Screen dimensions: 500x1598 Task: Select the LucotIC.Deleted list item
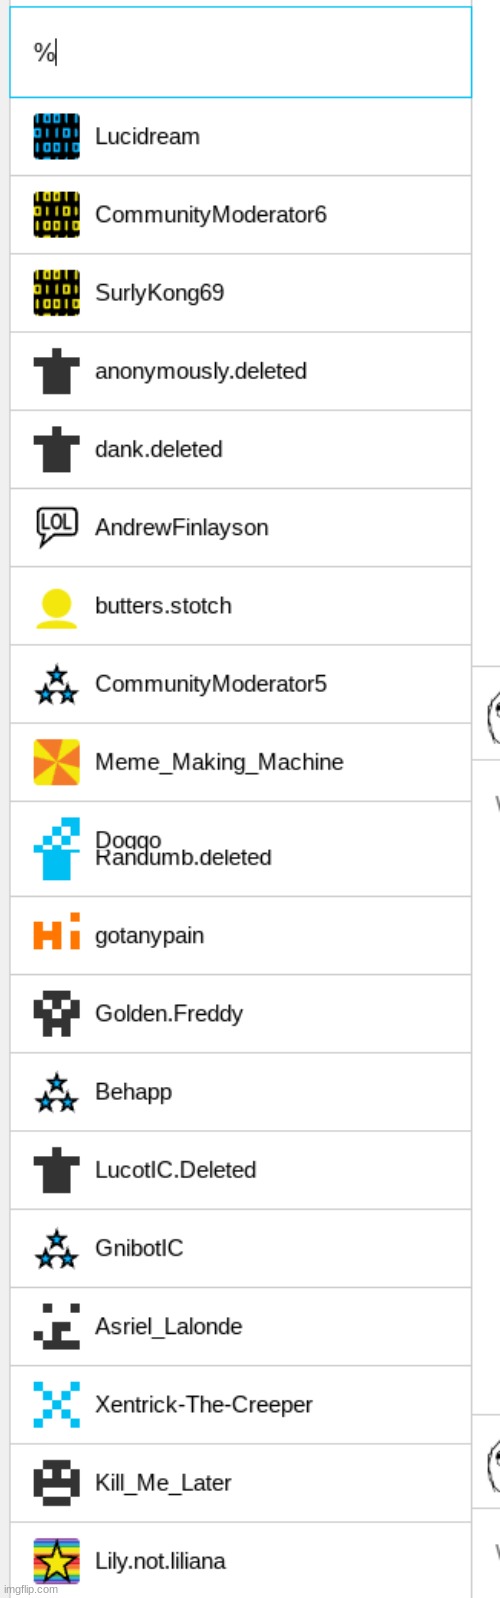click(x=240, y=1170)
